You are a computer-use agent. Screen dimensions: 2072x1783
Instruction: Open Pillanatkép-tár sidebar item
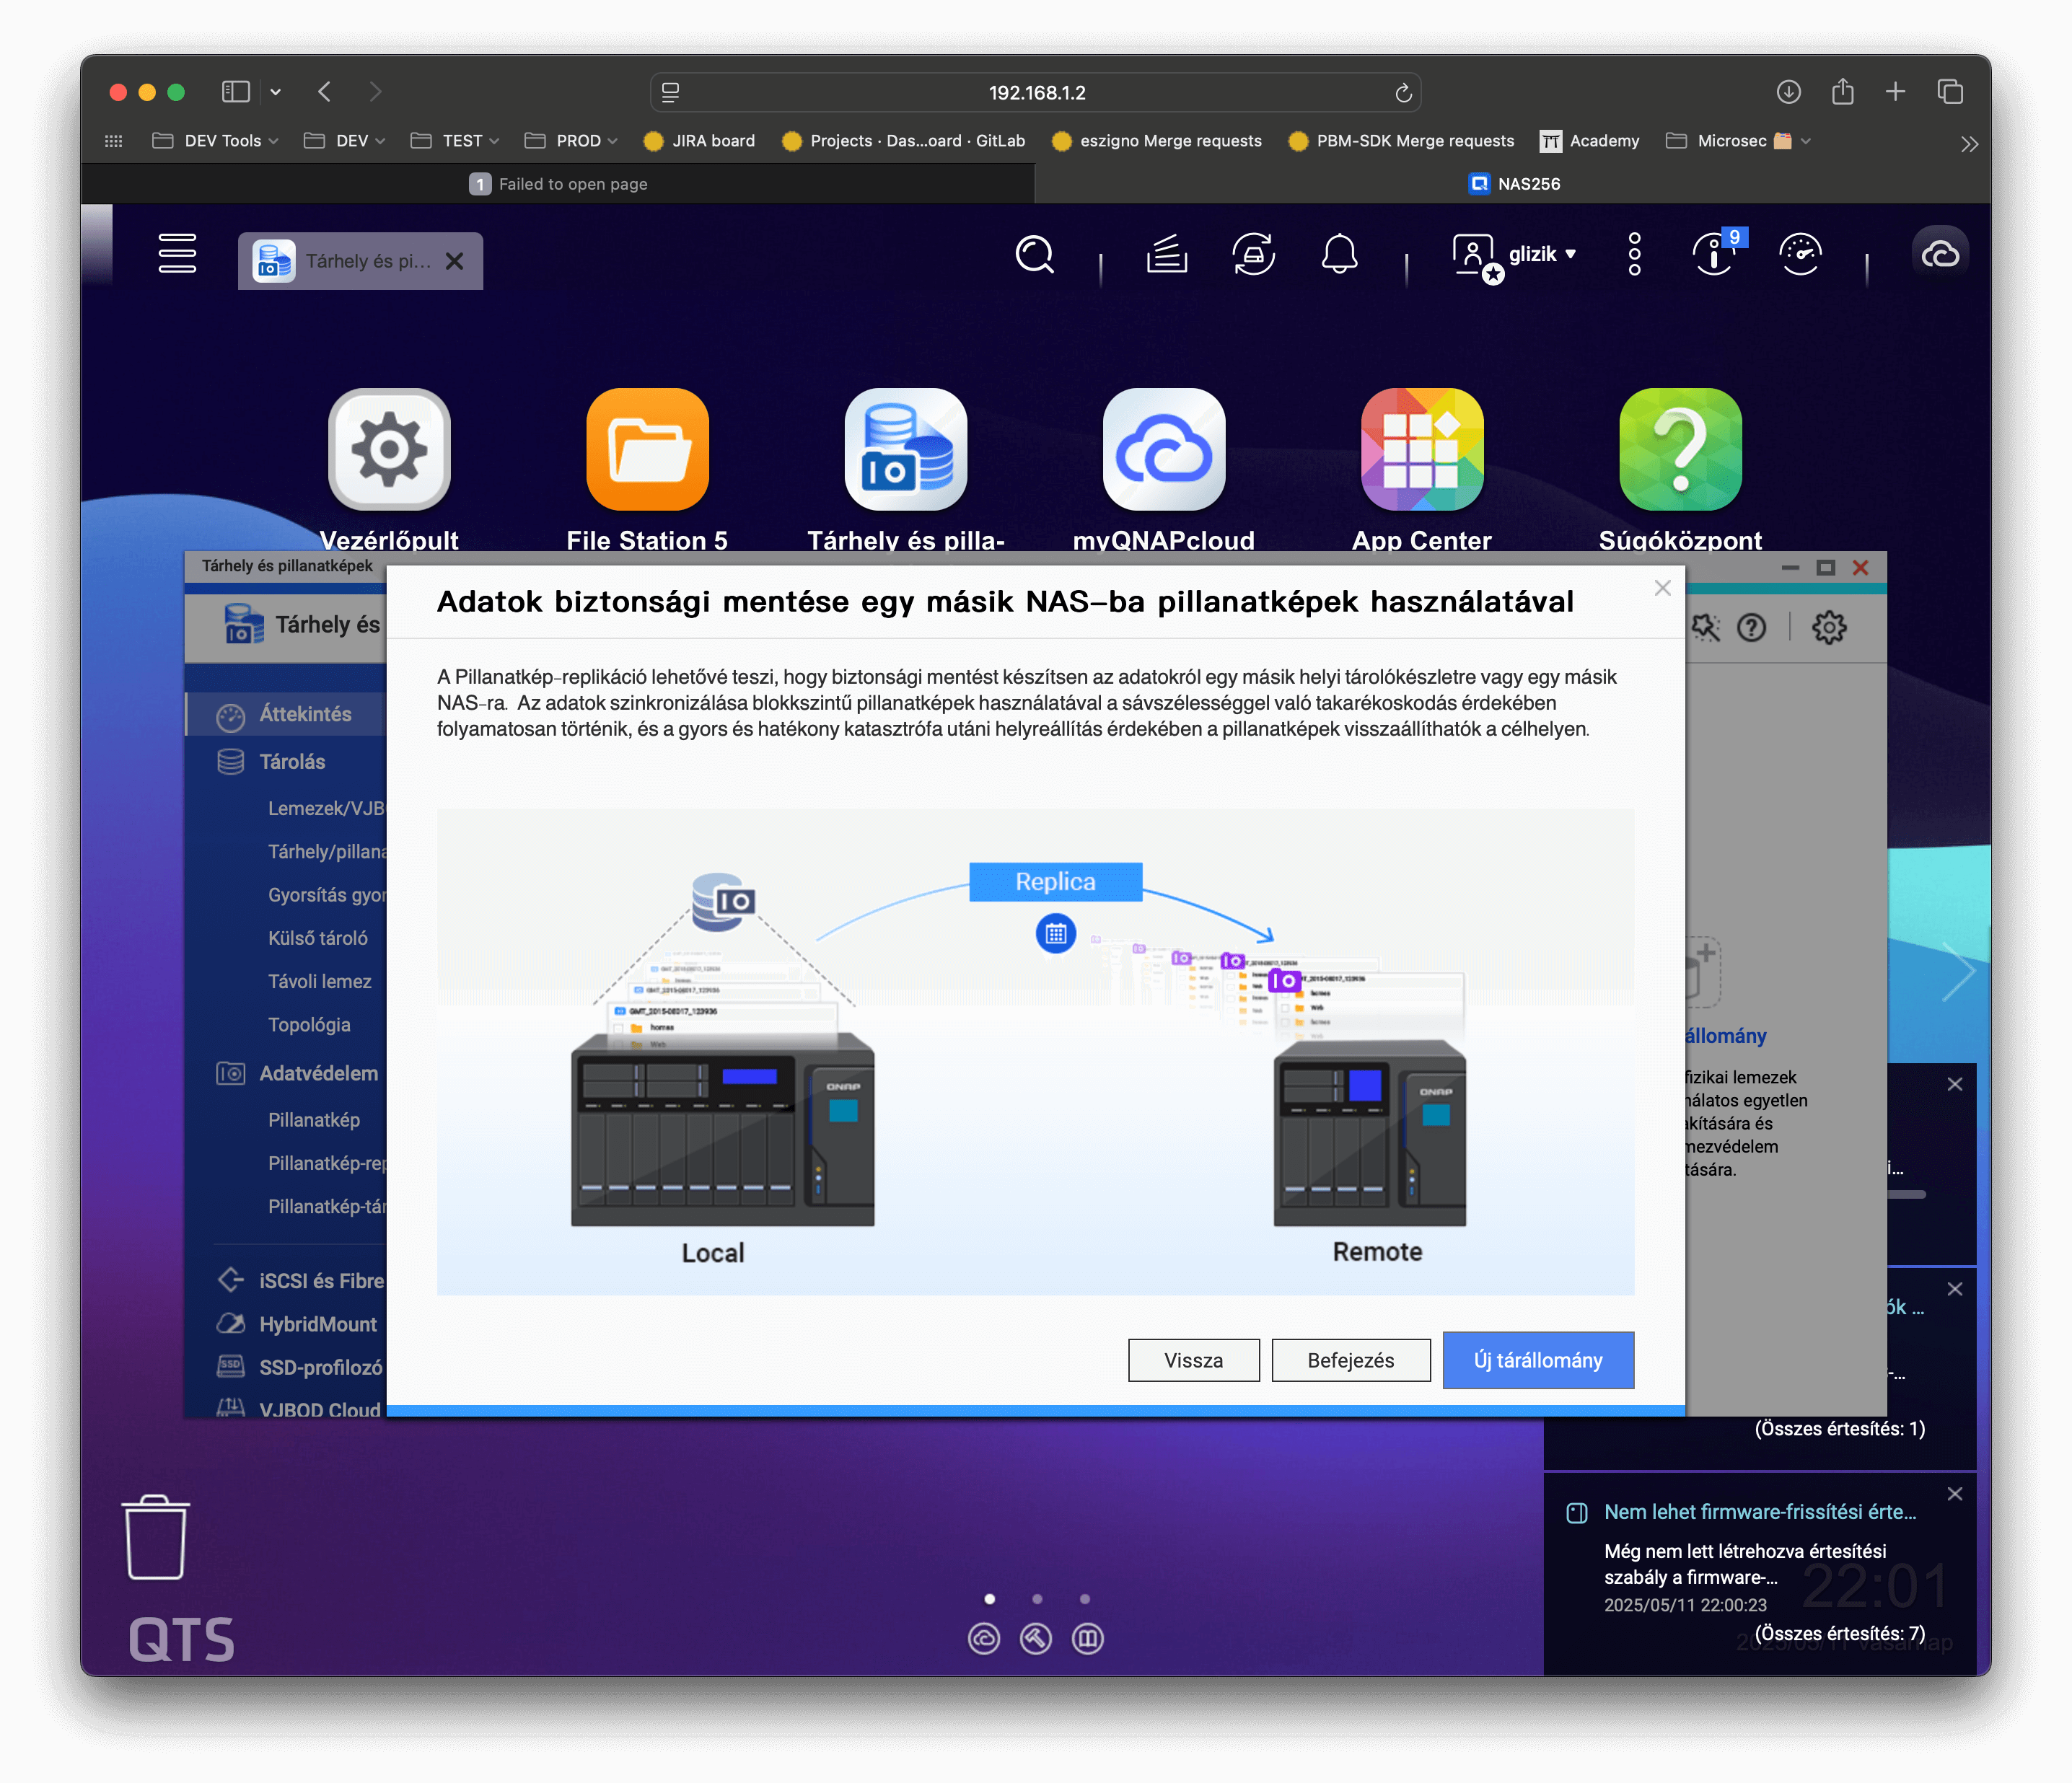click(x=326, y=1206)
